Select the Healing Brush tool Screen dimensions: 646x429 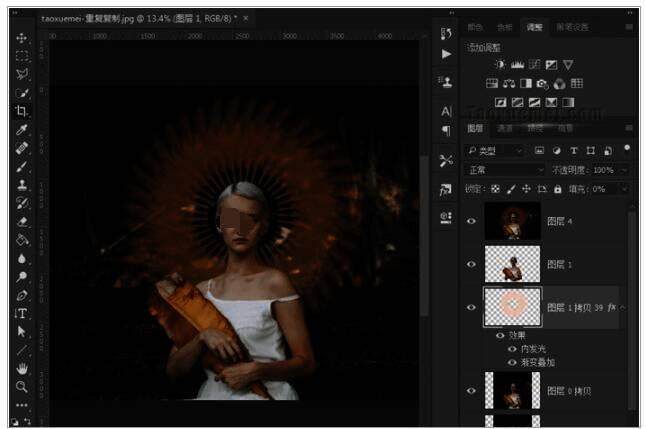21,148
